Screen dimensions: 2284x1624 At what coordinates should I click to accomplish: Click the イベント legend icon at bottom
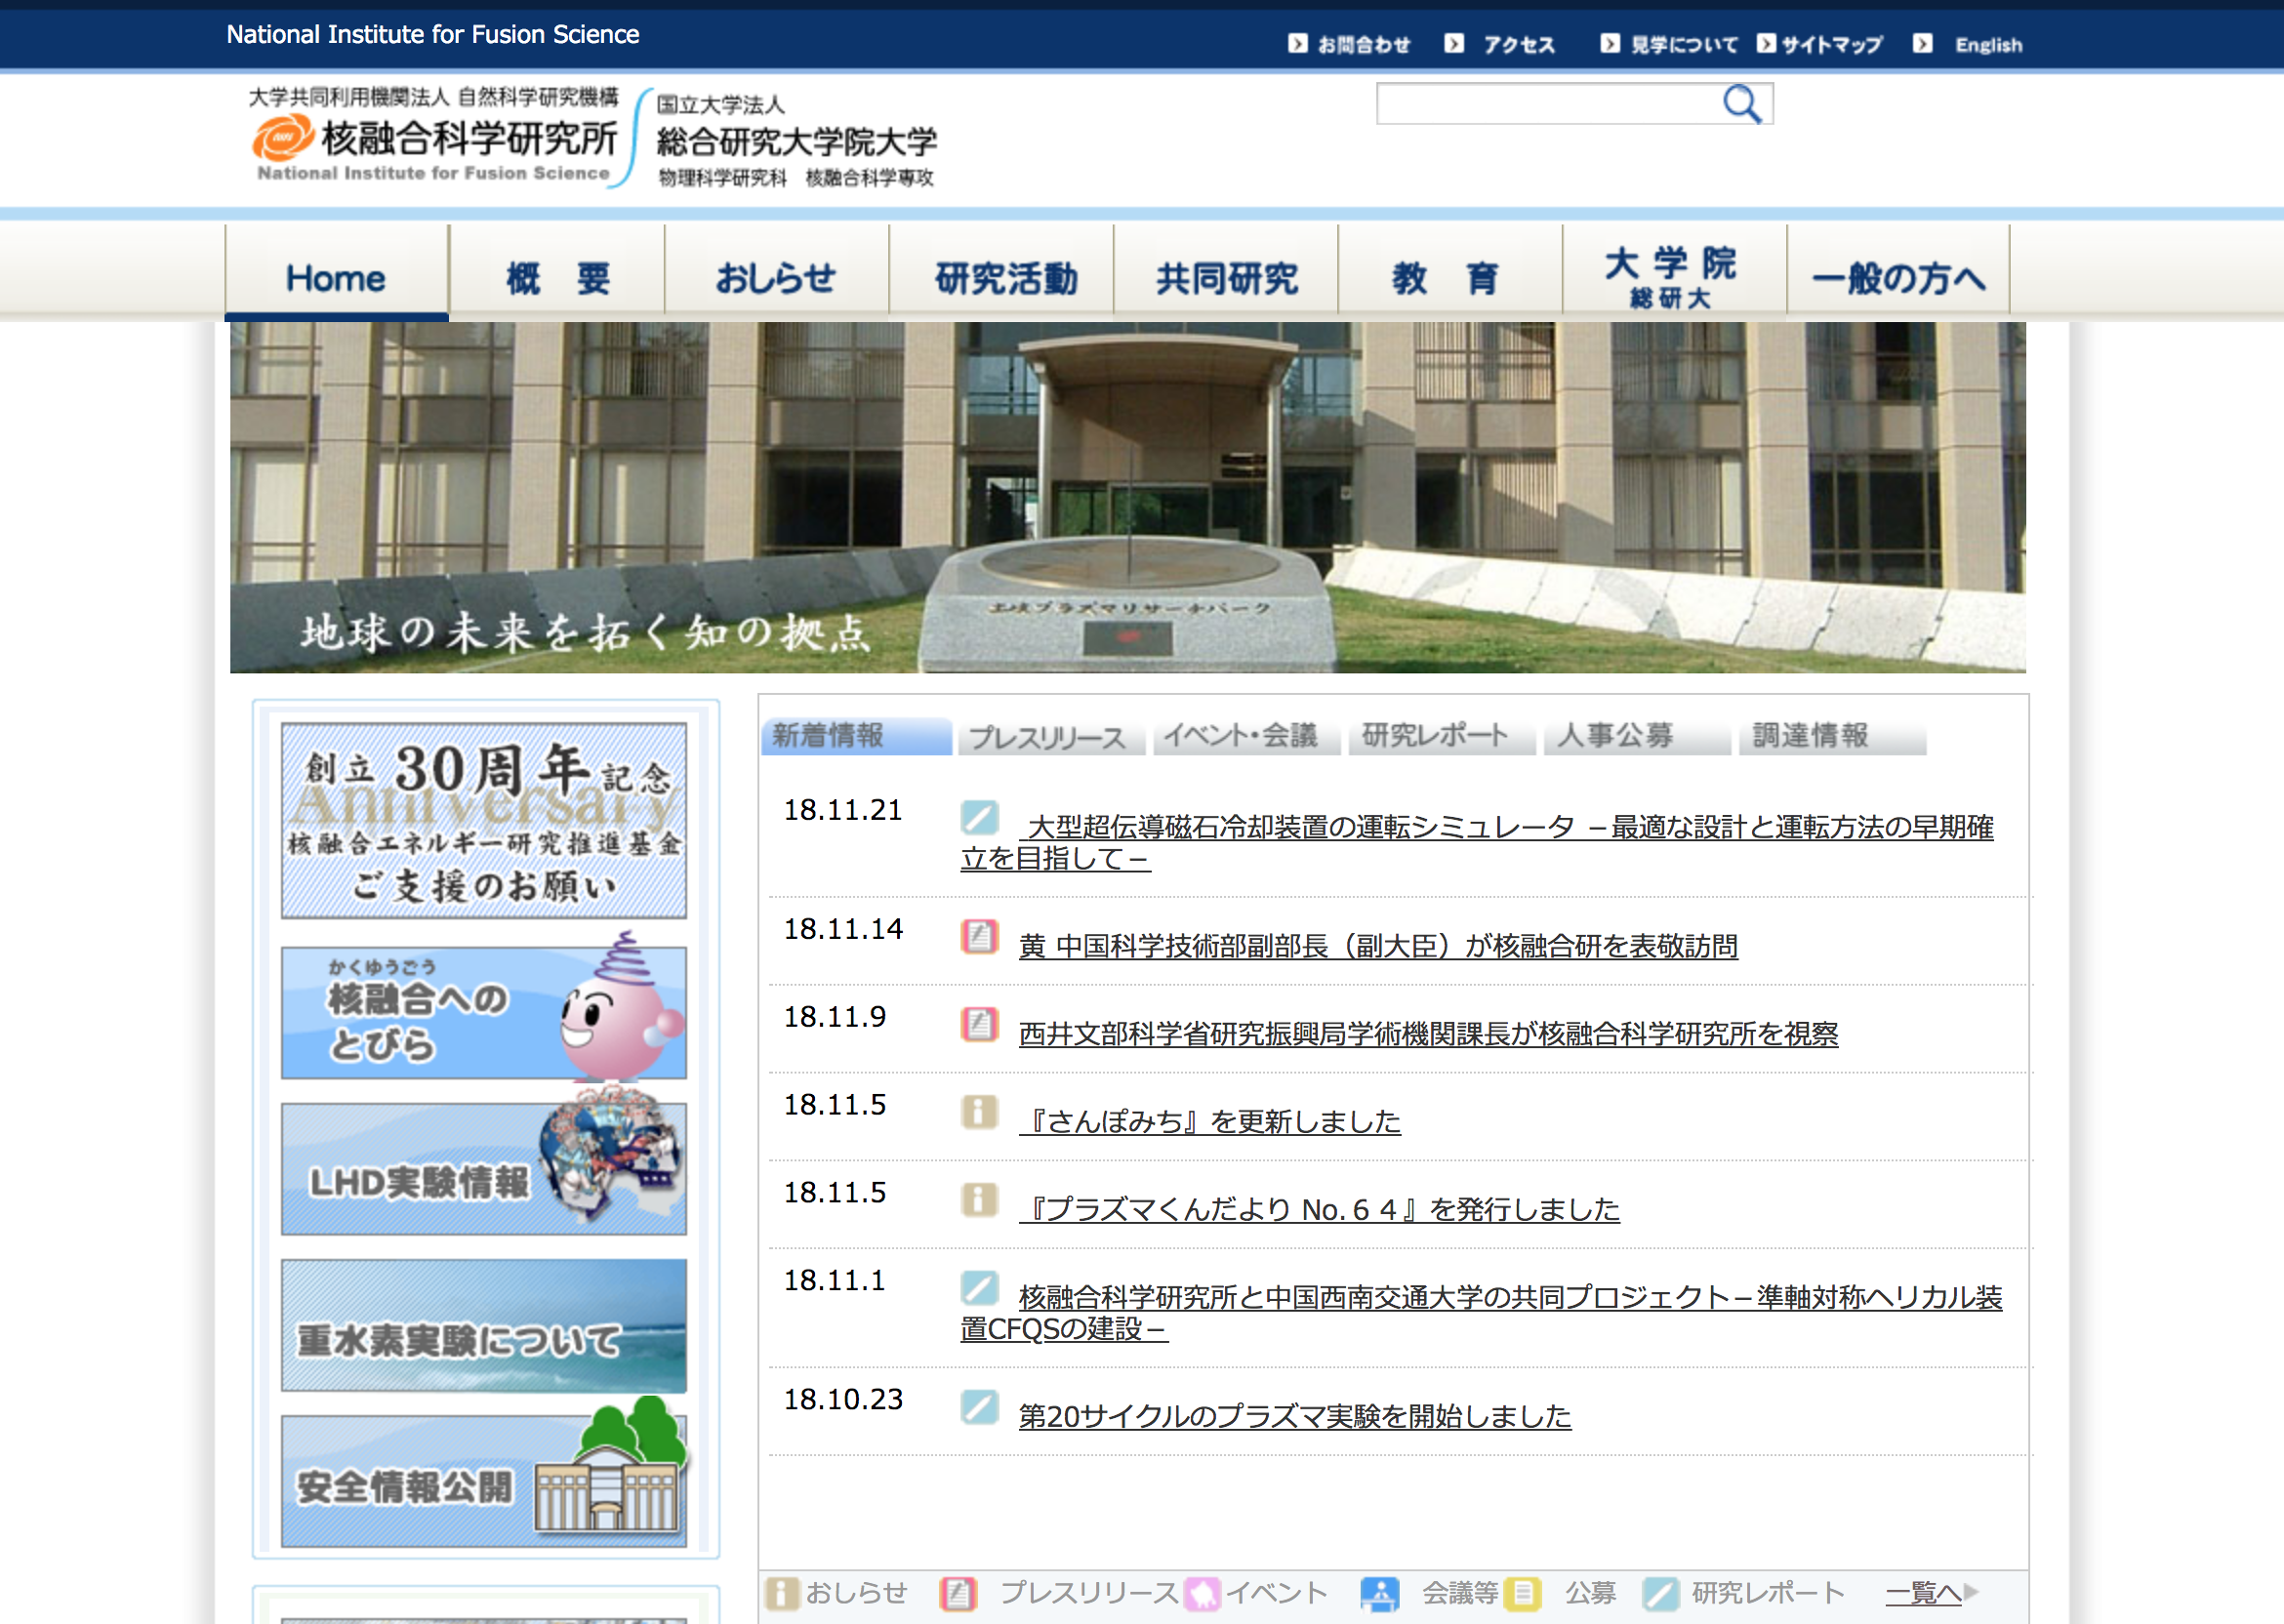click(1202, 1593)
